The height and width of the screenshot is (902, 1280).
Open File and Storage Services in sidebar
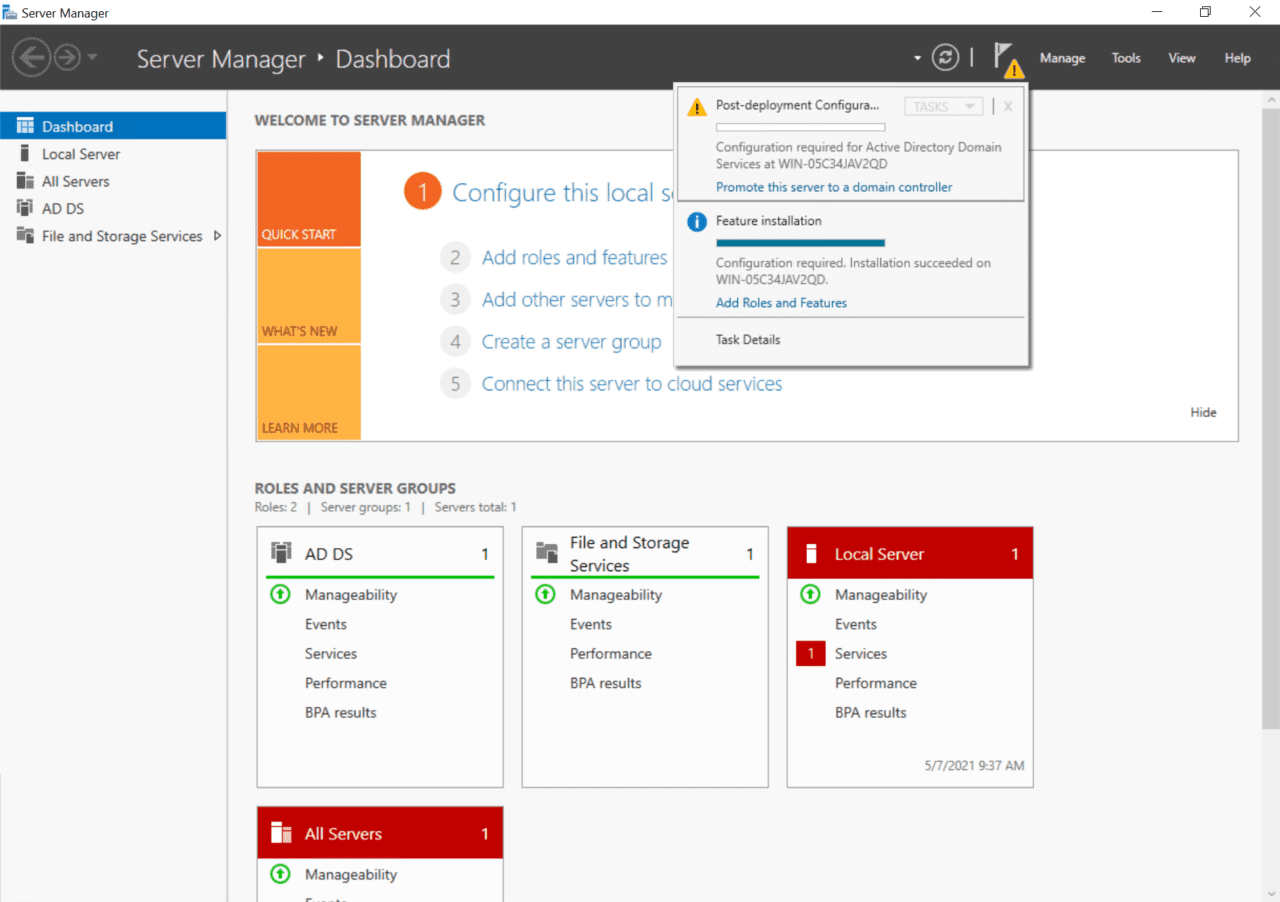point(122,236)
